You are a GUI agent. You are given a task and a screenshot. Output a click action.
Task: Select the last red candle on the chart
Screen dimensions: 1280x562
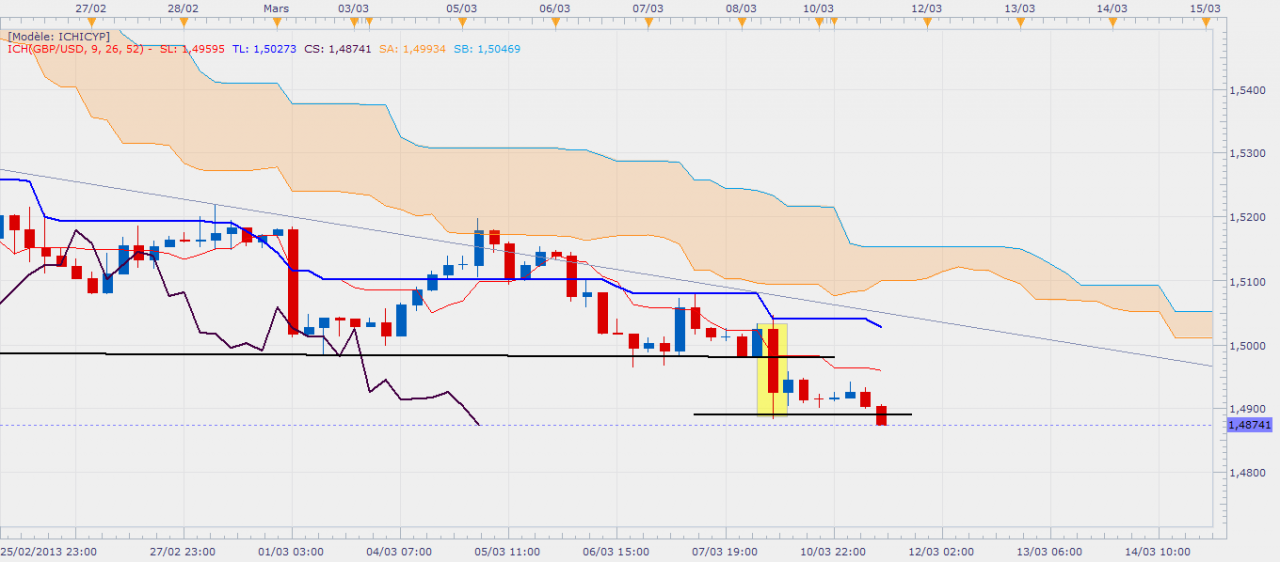pos(881,416)
